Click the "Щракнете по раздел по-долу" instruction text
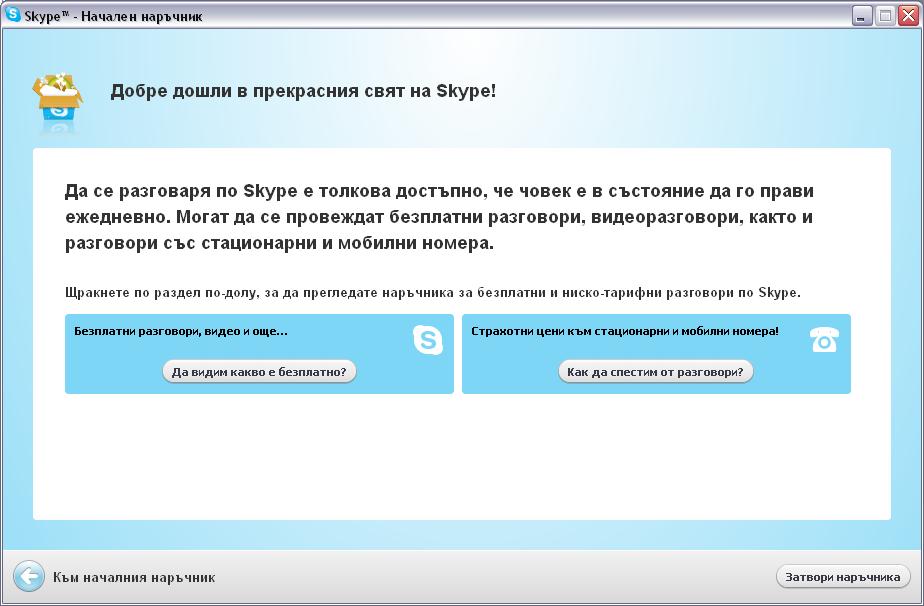The width and height of the screenshot is (924, 606). coord(433,293)
